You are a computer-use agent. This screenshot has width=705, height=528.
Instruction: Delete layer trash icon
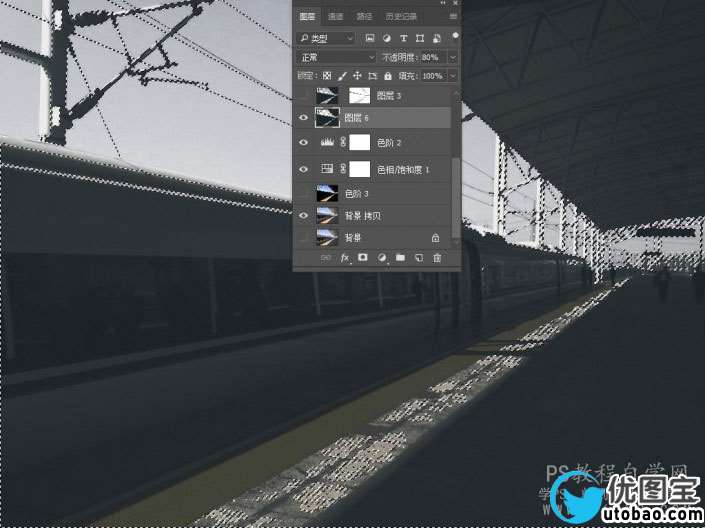(437, 258)
